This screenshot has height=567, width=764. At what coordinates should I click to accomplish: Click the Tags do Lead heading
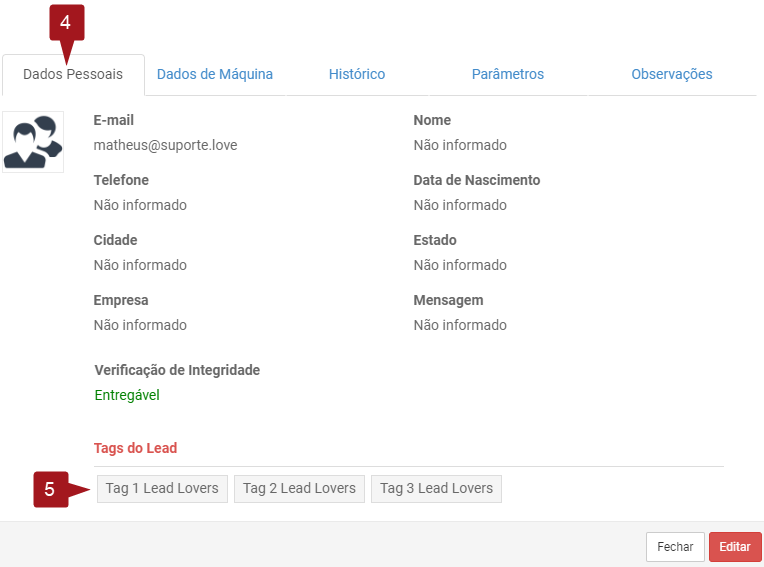(135, 448)
